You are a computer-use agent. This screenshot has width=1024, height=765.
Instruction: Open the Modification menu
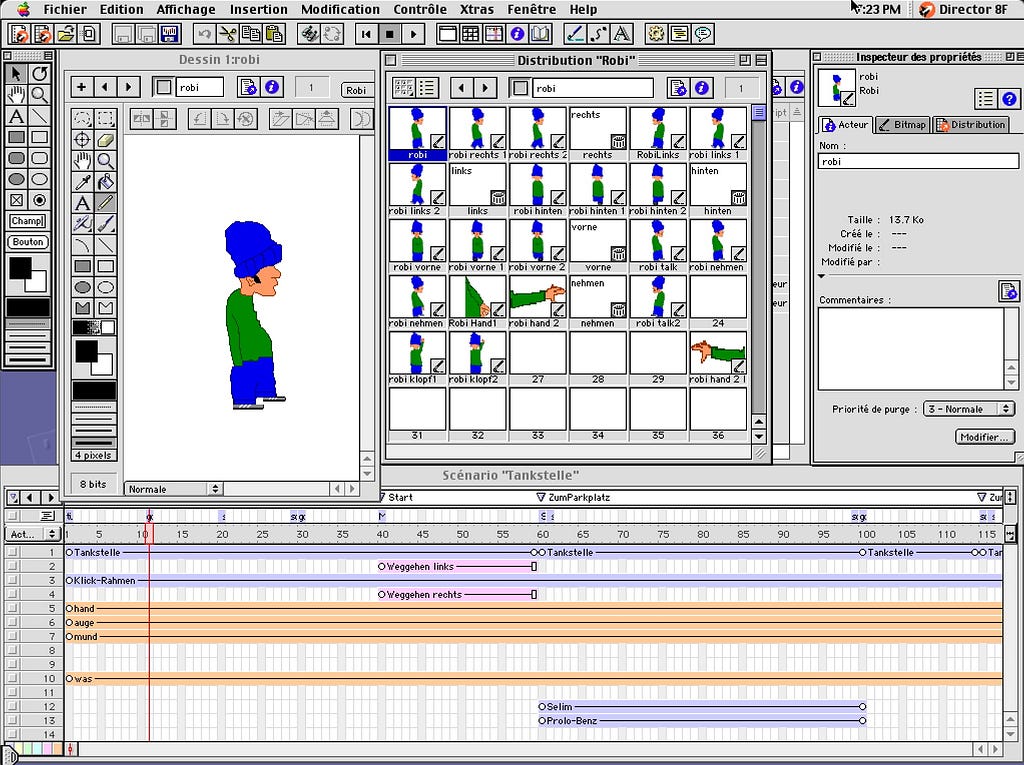pyautogui.click(x=340, y=9)
